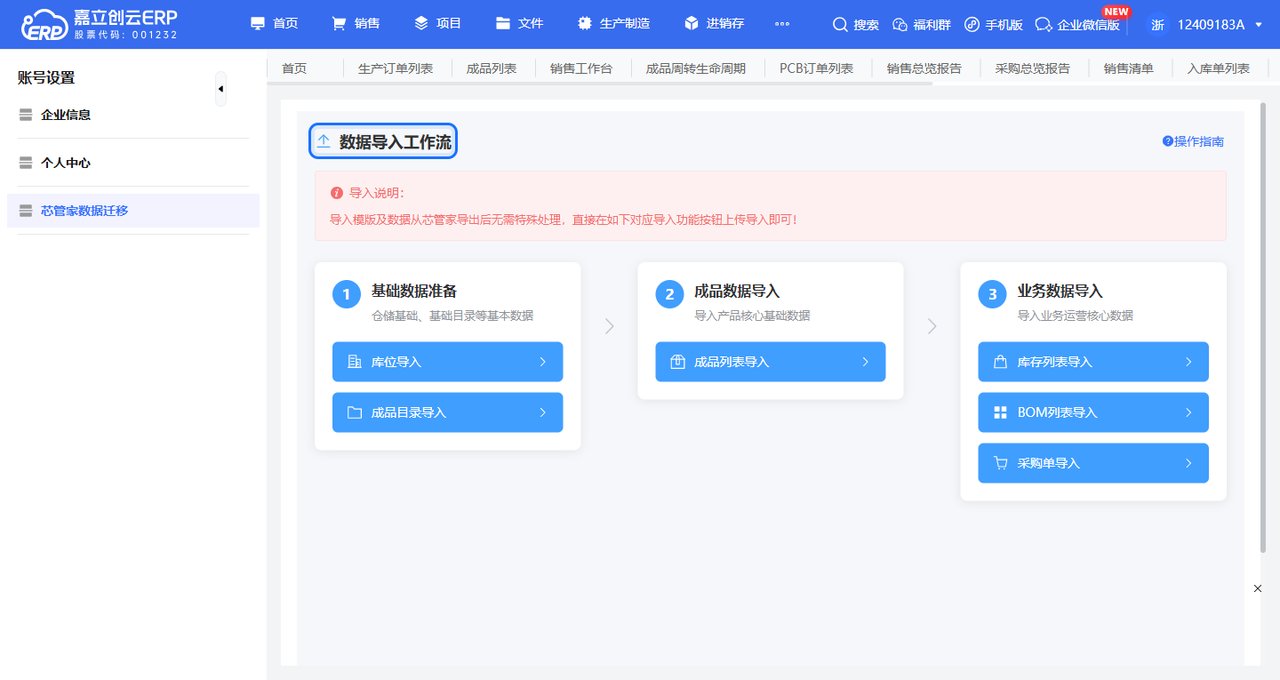This screenshot has width=1280, height=680.
Task: Close the floating widget with the X
Action: click(1258, 589)
